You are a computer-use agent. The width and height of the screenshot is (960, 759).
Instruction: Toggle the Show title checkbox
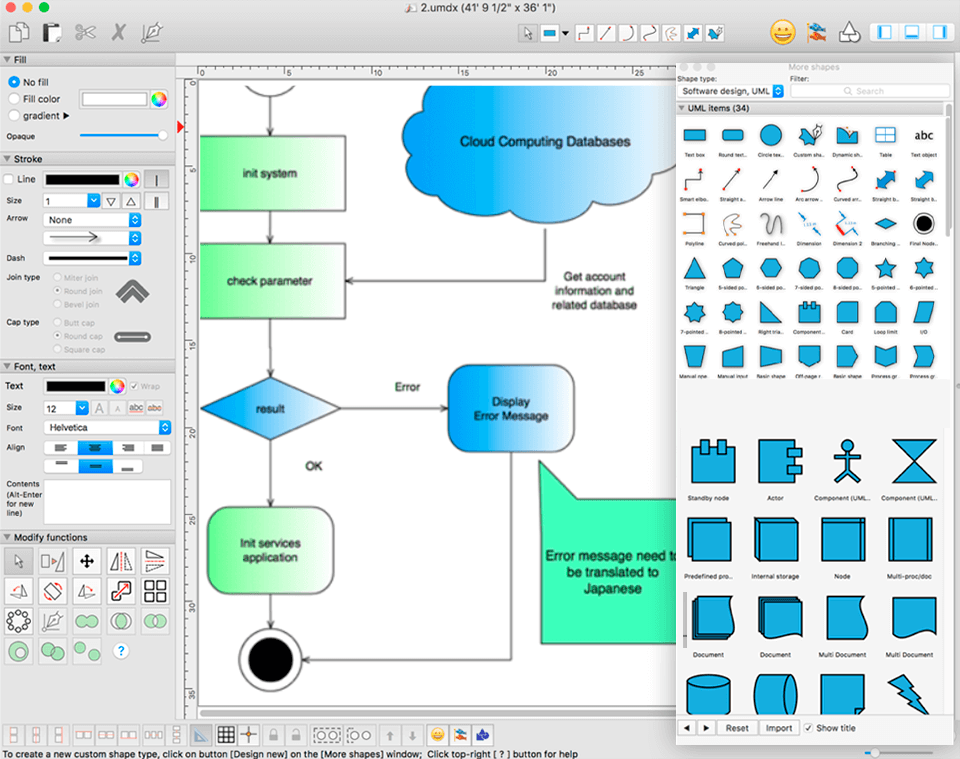809,728
